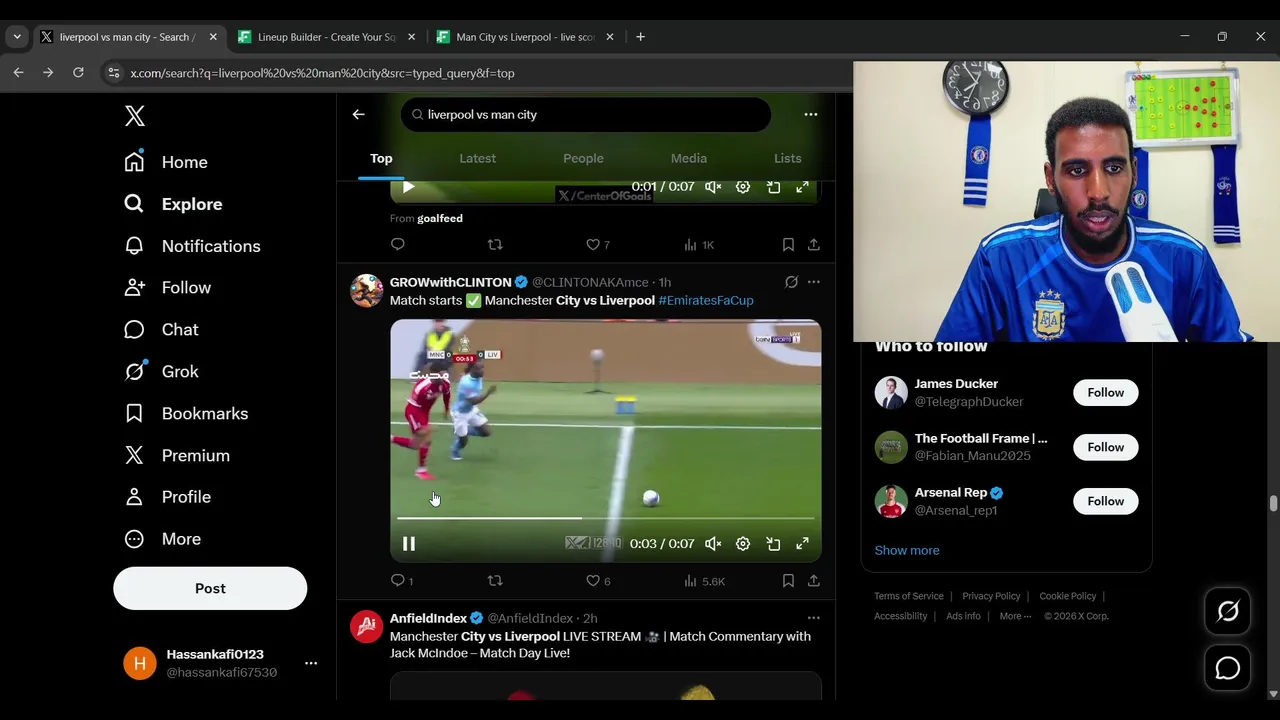Open Explore in sidebar
Image resolution: width=1280 pixels, height=720 pixels.
click(173, 204)
